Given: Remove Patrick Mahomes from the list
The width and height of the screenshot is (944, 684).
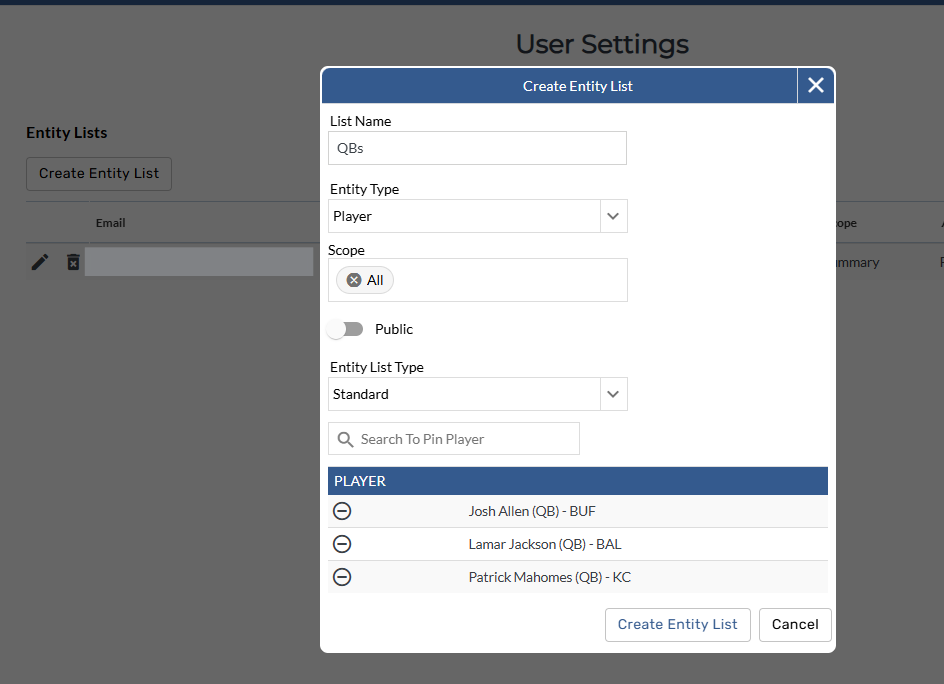Looking at the screenshot, I should [x=342, y=577].
